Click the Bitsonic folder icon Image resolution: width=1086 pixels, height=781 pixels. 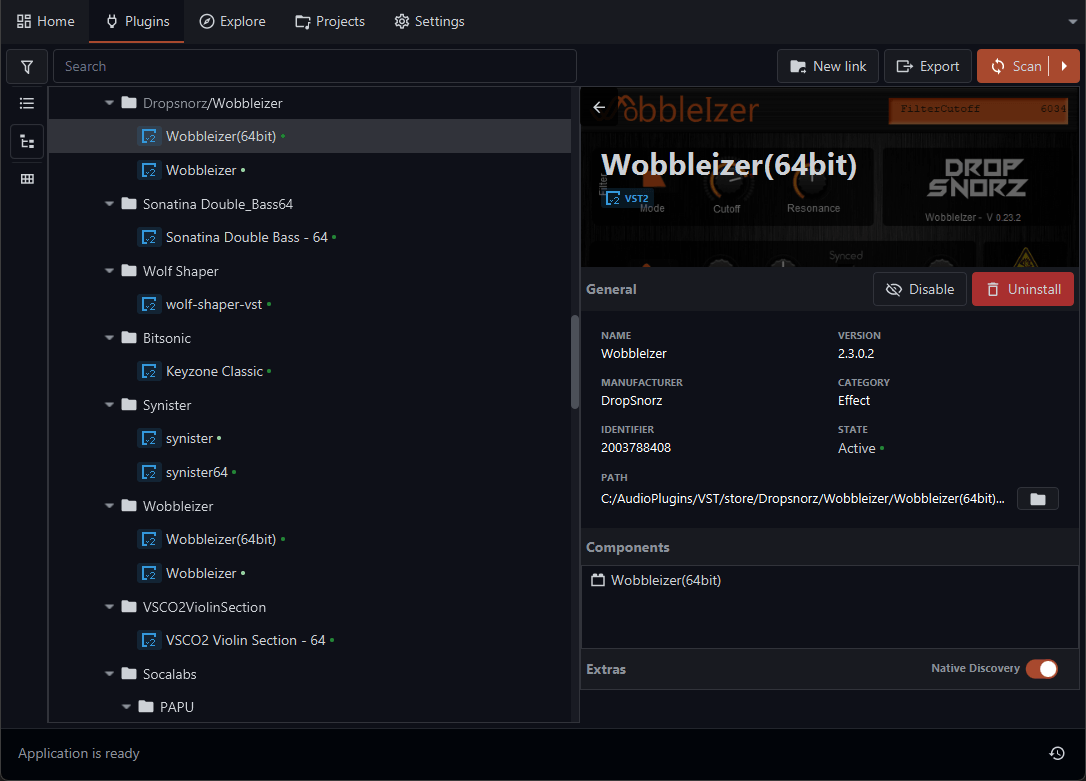[x=129, y=337]
